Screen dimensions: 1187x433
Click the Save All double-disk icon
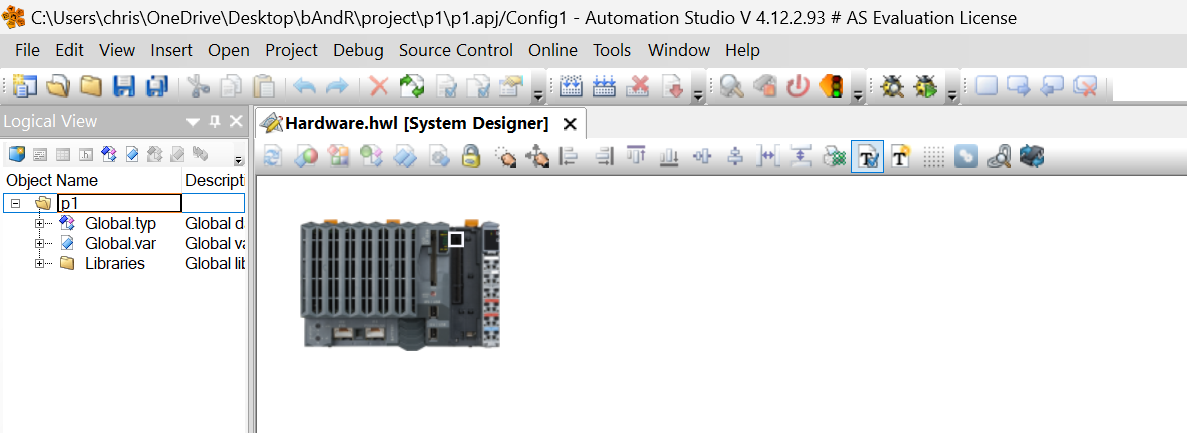click(x=157, y=86)
